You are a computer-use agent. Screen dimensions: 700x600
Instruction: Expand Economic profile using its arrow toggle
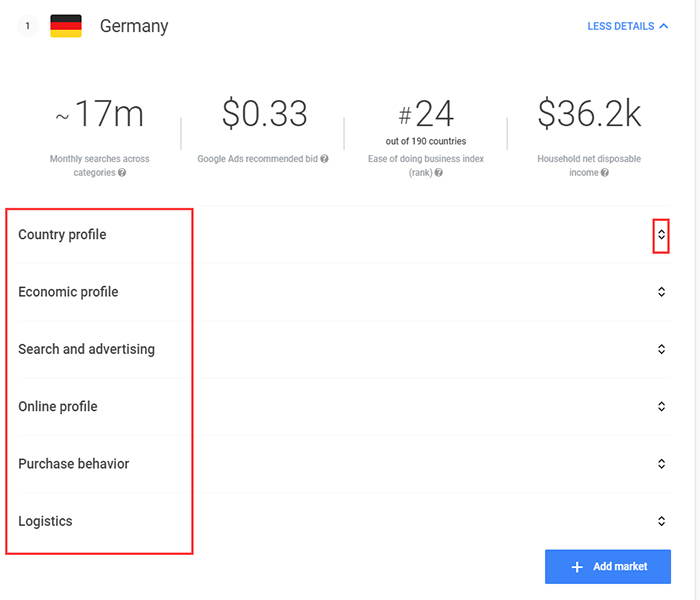tap(661, 292)
